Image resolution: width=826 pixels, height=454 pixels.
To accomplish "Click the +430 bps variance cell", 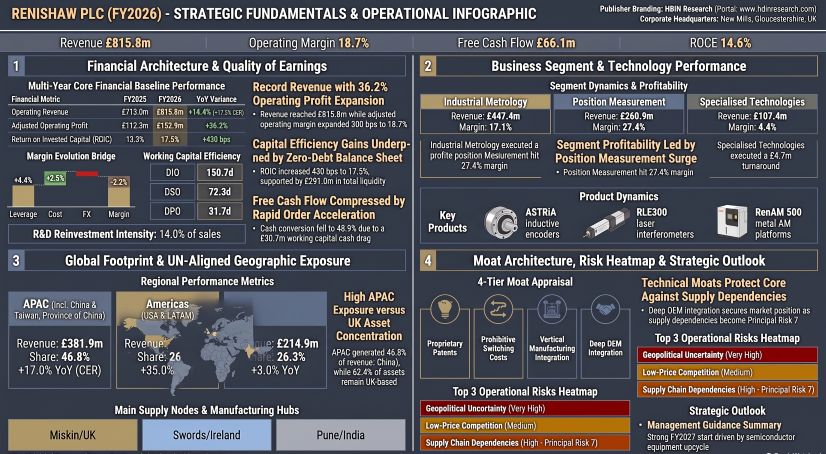I will pos(217,140).
